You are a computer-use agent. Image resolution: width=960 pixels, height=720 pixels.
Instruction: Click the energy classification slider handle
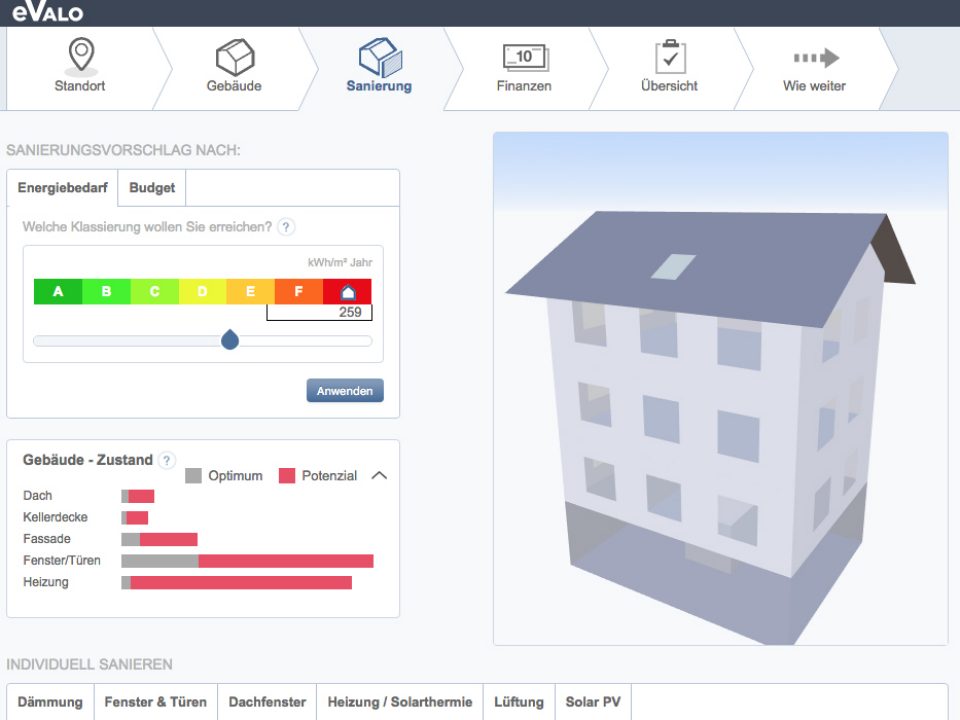pyautogui.click(x=230, y=341)
